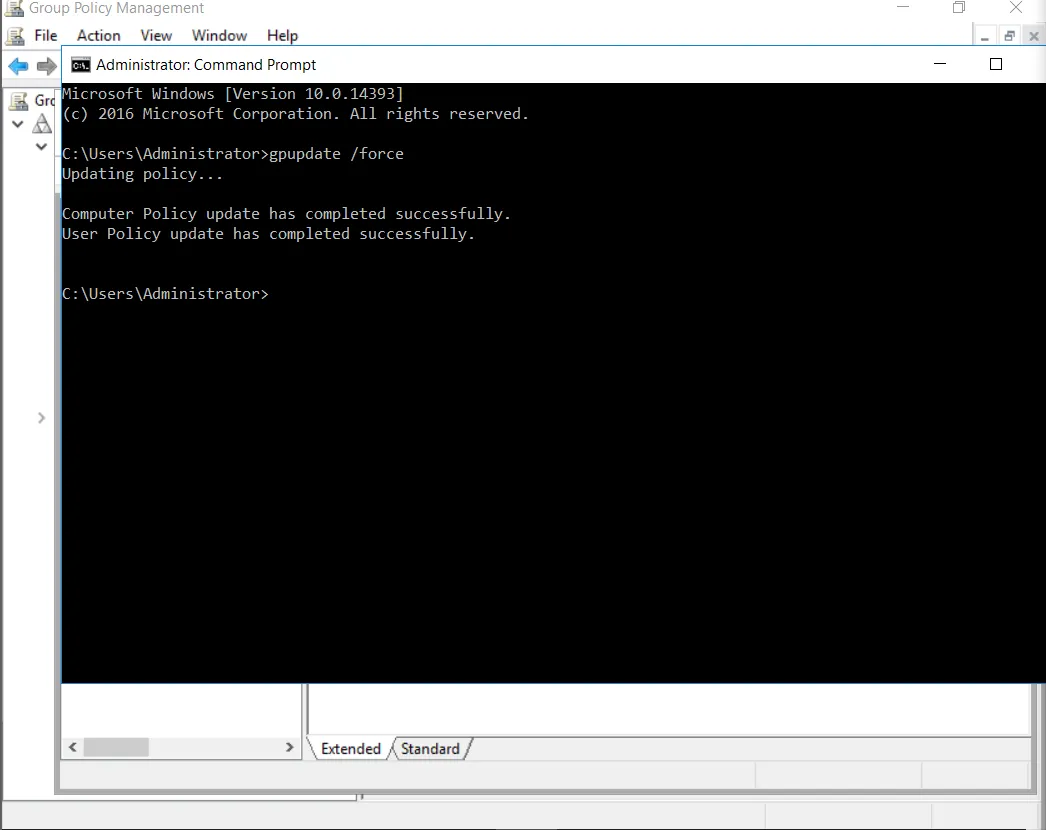
Task: Click 'User Policy update has completed successfully.' line
Action: (268, 234)
